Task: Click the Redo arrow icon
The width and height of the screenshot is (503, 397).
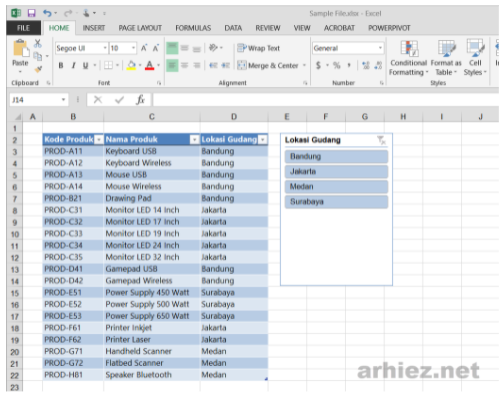Action: tap(68, 13)
